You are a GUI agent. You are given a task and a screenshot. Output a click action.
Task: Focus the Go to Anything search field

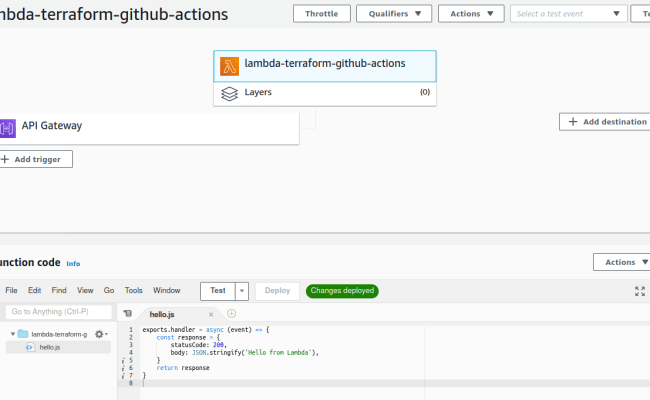pos(58,312)
